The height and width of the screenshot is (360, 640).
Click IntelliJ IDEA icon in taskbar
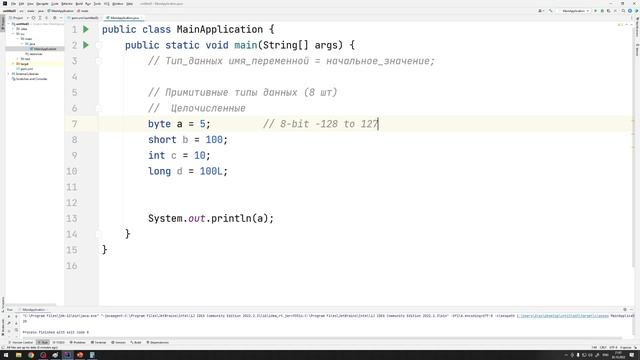coord(67,355)
